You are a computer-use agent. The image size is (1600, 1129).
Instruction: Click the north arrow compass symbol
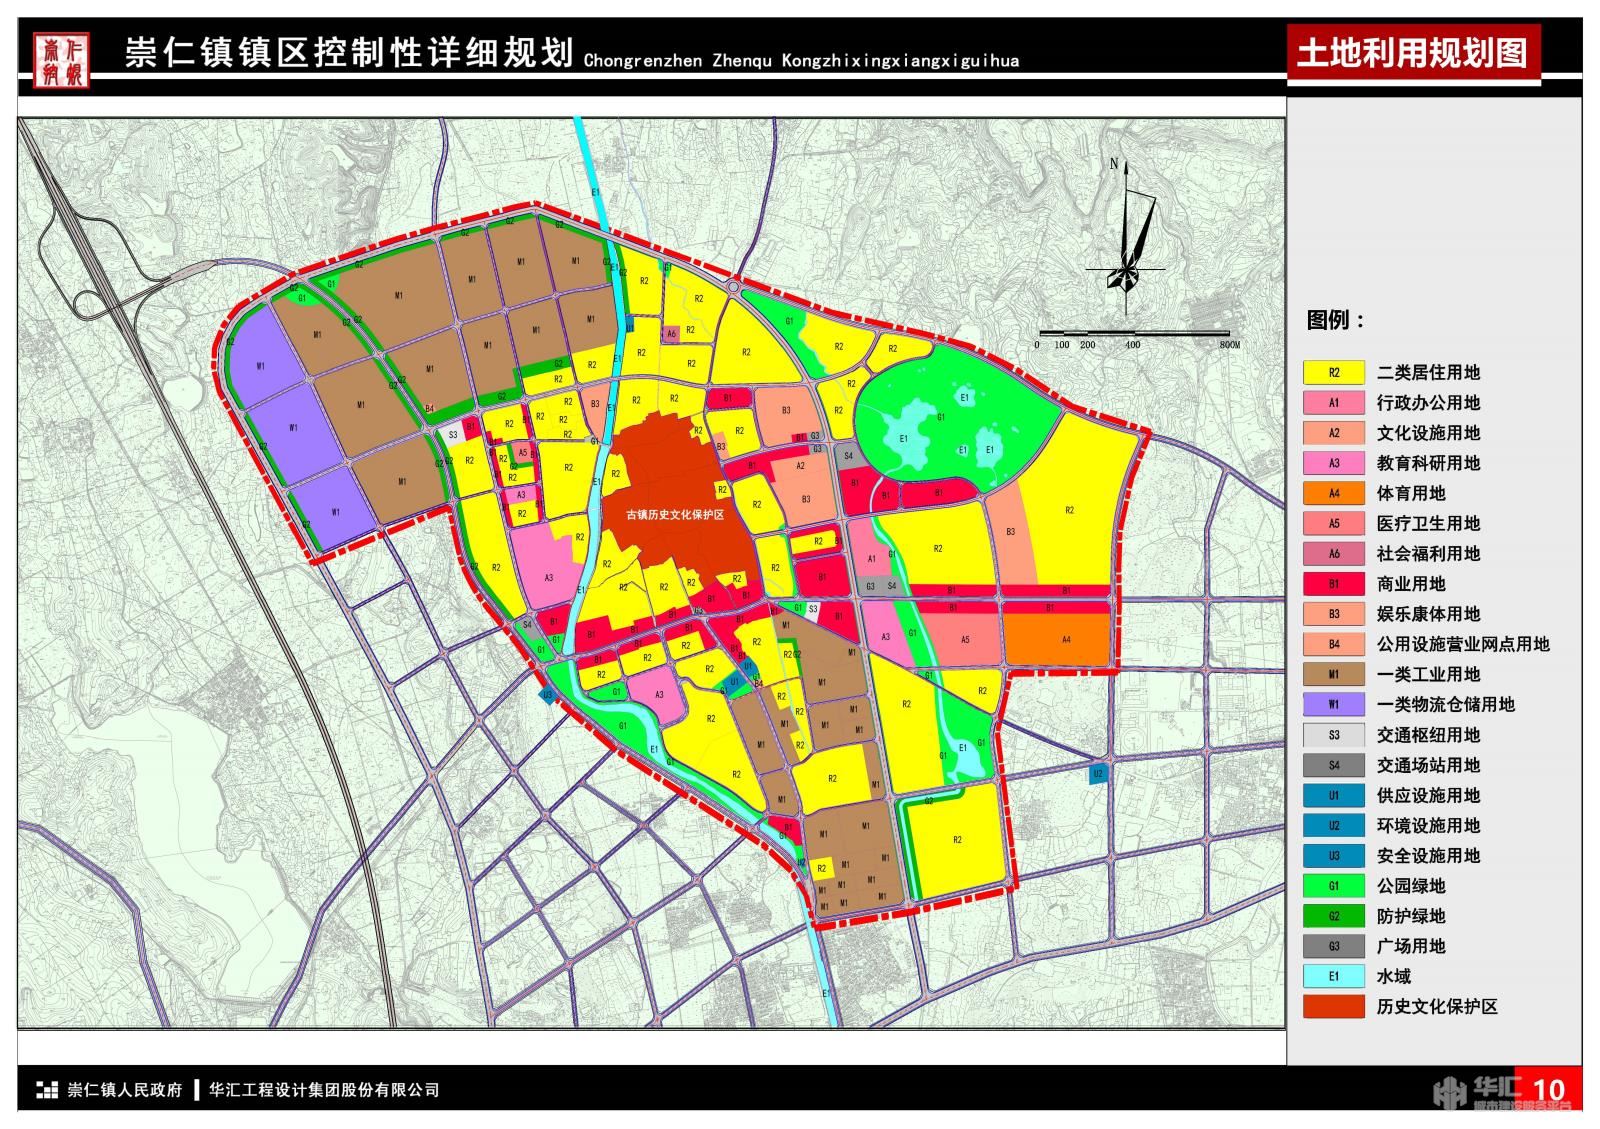pyautogui.click(x=1128, y=240)
